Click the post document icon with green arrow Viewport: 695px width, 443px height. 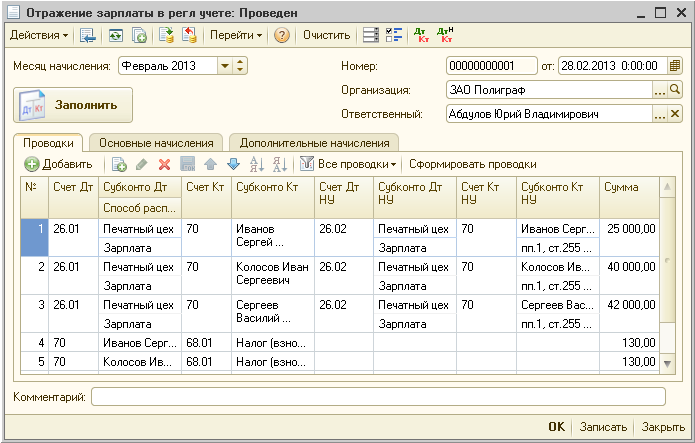[x=167, y=35]
